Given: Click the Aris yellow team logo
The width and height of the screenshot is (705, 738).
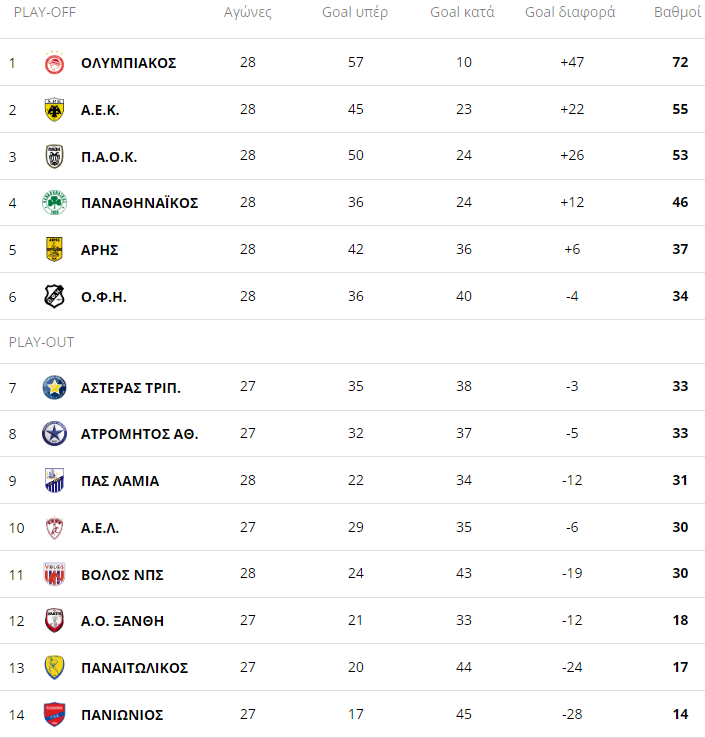Looking at the screenshot, I should (x=54, y=249).
